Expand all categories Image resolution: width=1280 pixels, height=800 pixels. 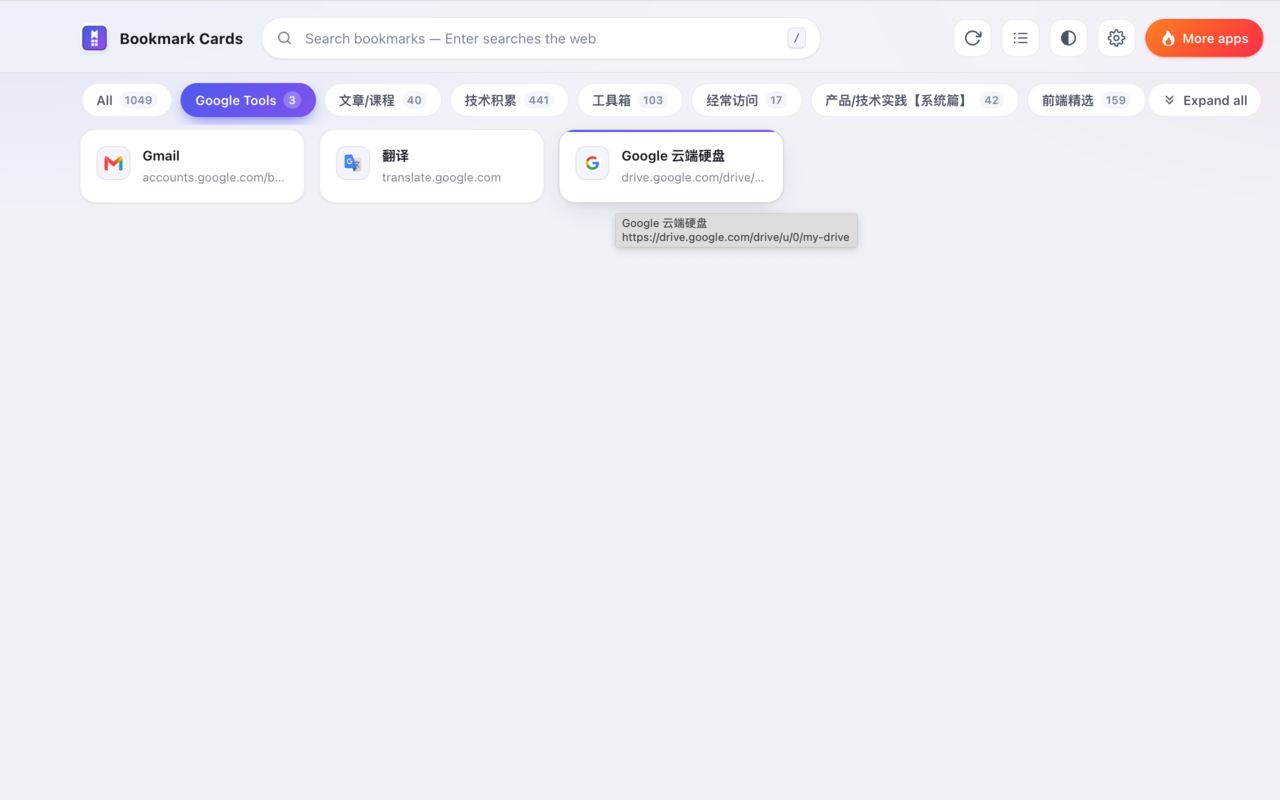(x=1204, y=100)
